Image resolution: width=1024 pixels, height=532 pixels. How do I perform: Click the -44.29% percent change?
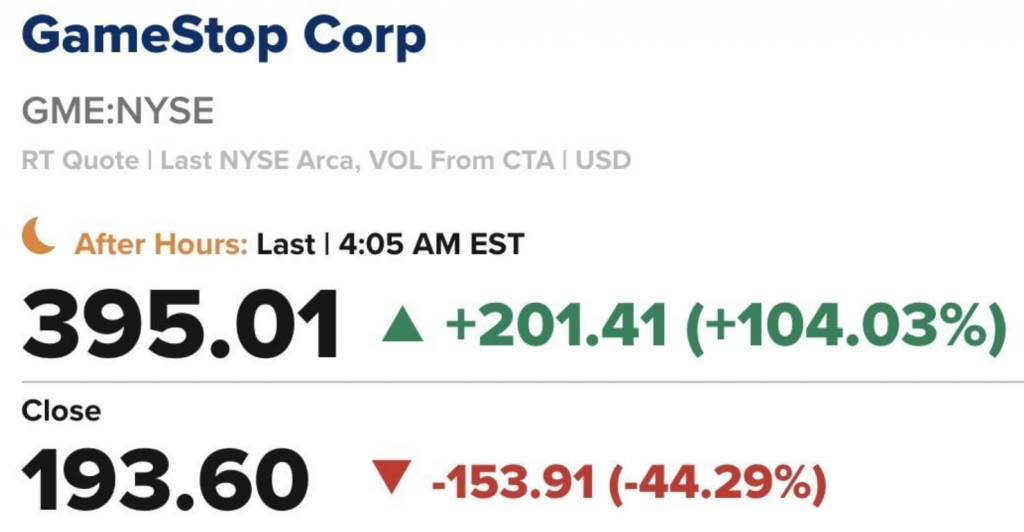click(x=717, y=484)
